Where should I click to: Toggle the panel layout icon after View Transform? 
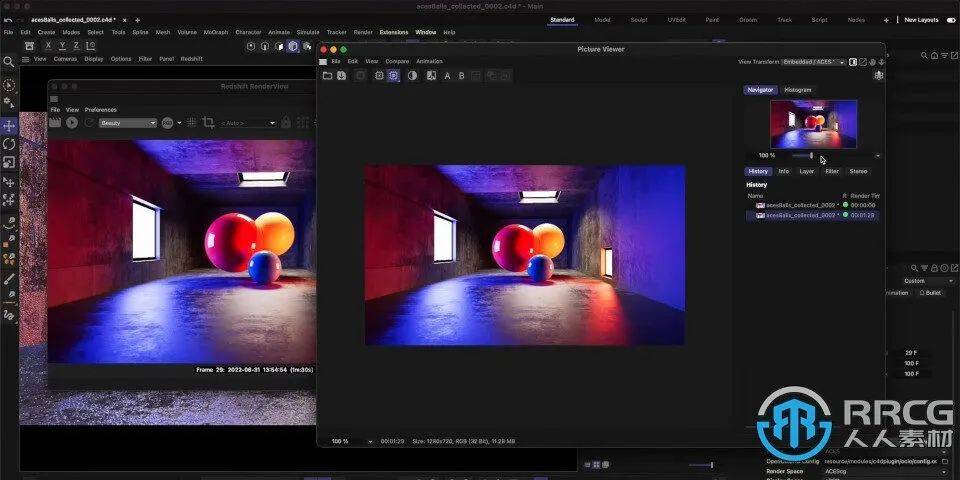pos(853,62)
